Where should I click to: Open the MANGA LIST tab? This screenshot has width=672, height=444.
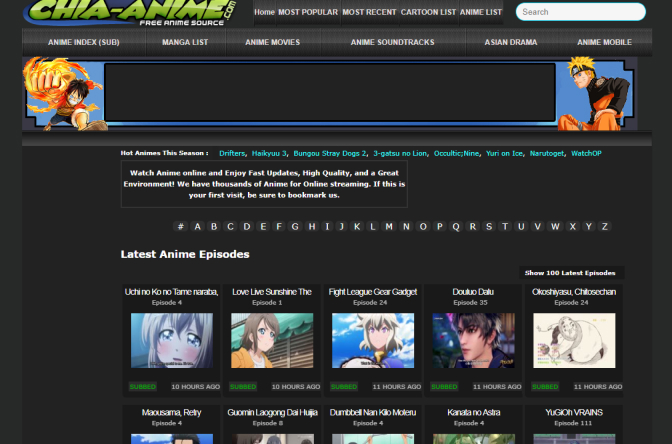185,42
